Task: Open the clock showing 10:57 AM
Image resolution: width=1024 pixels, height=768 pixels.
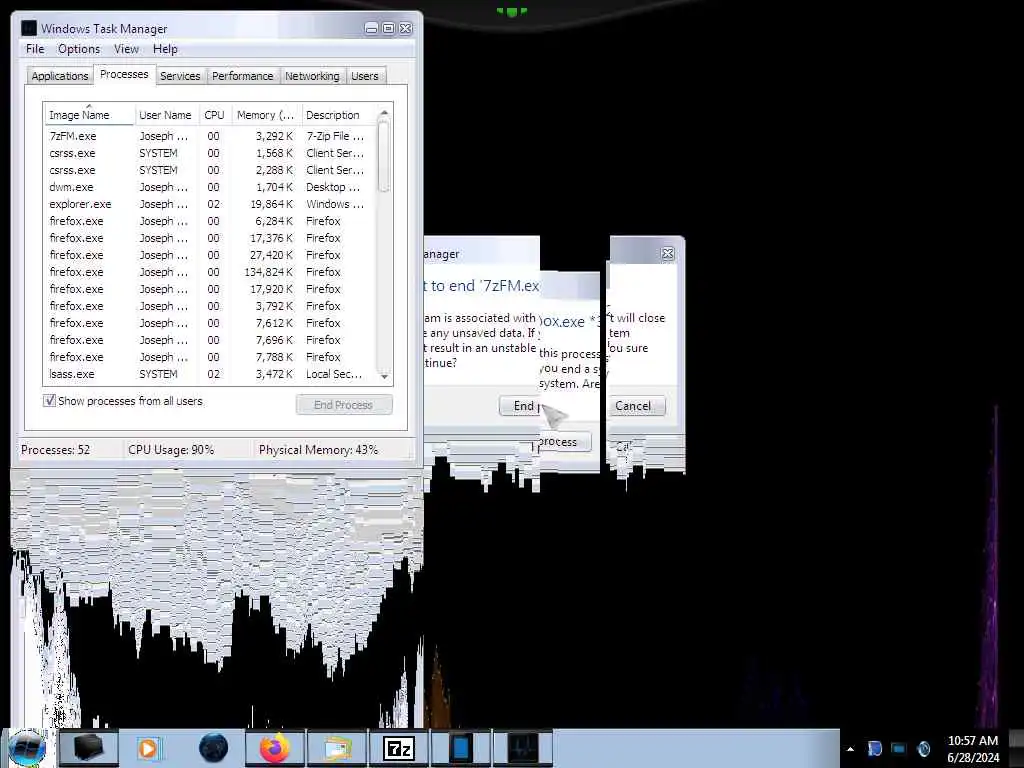Action: (x=972, y=749)
